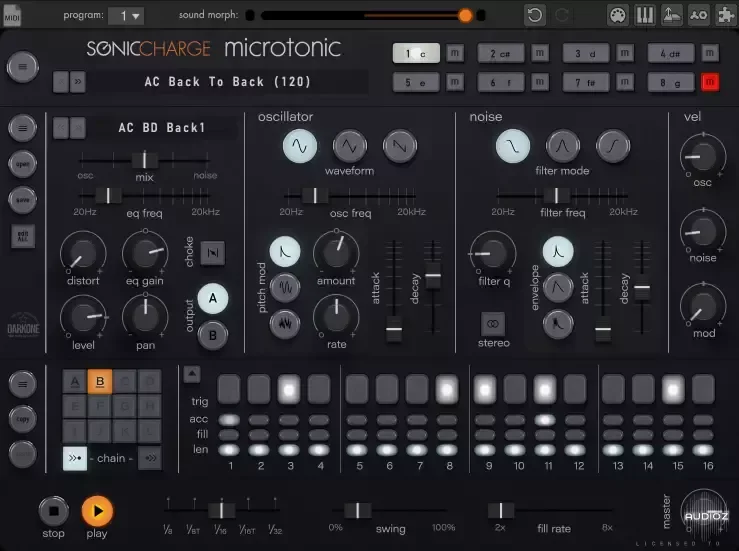Select band-pass noise filter mode

click(x=563, y=146)
